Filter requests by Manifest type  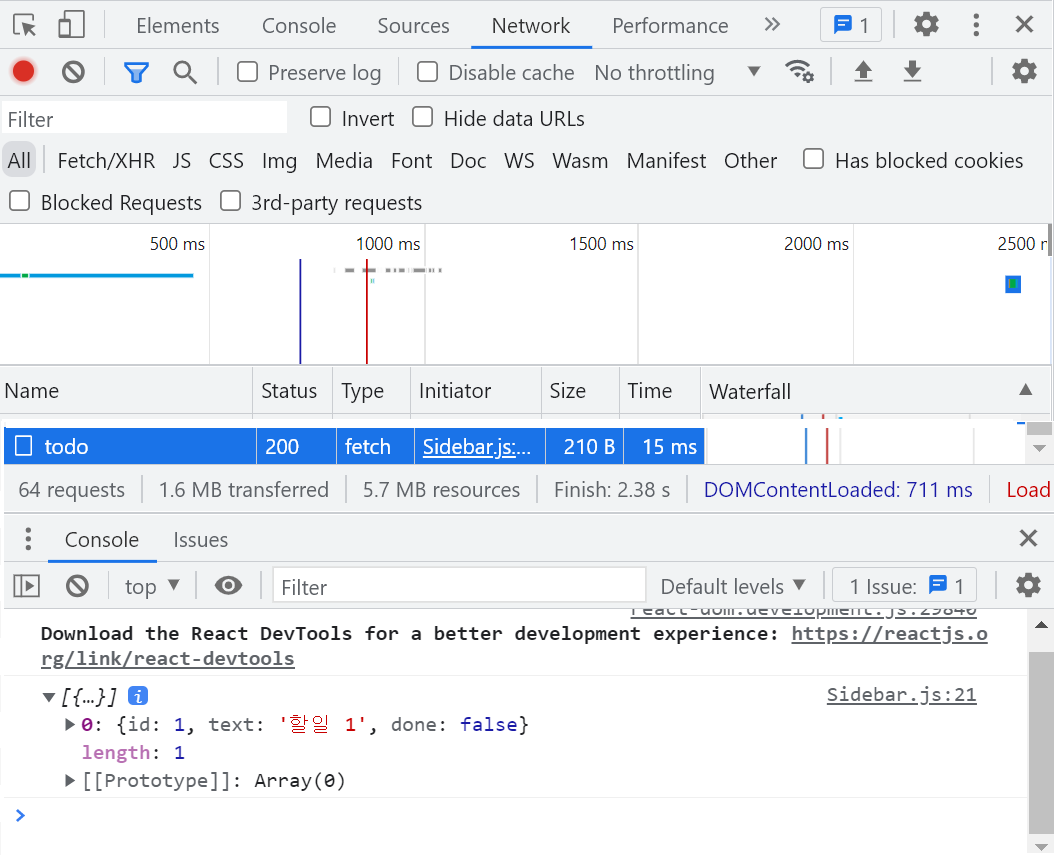(x=666, y=160)
